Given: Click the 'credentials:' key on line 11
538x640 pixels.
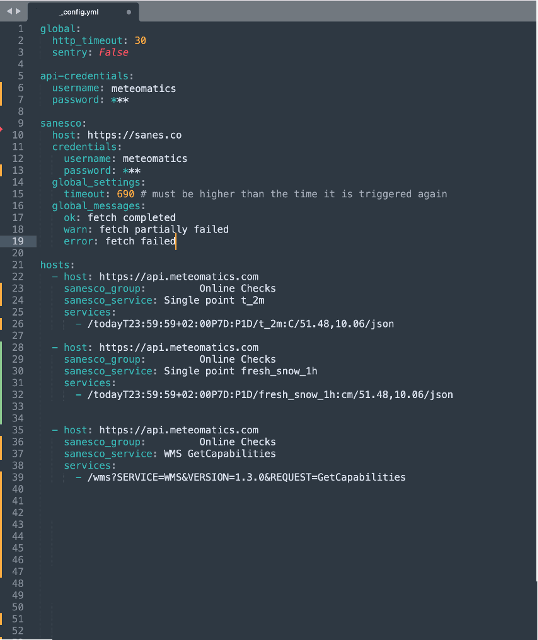Looking at the screenshot, I should click(x=87, y=147).
